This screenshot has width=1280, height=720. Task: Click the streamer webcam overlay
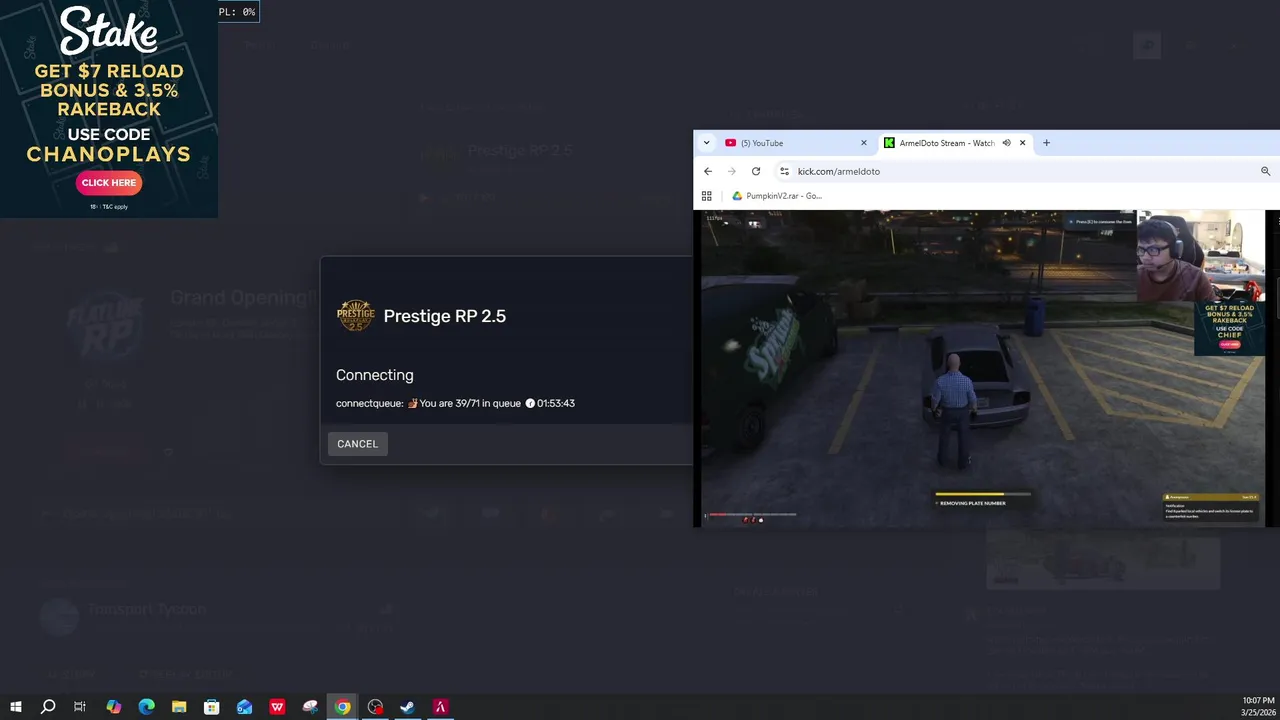[x=1200, y=256]
